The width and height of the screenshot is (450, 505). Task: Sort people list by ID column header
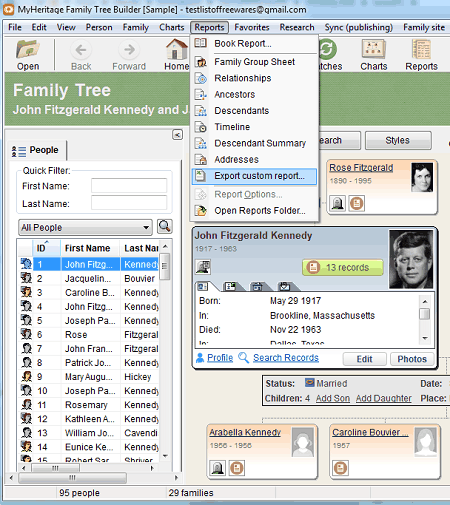tap(46, 248)
